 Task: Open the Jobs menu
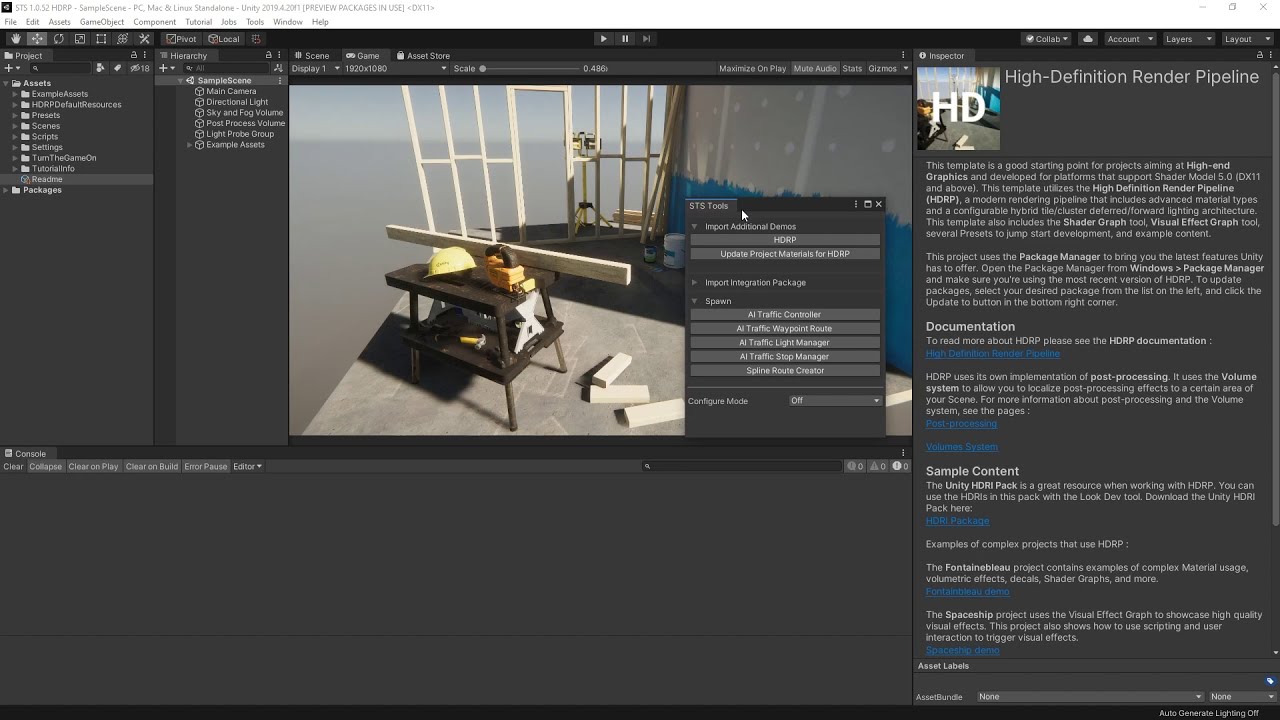(x=229, y=22)
